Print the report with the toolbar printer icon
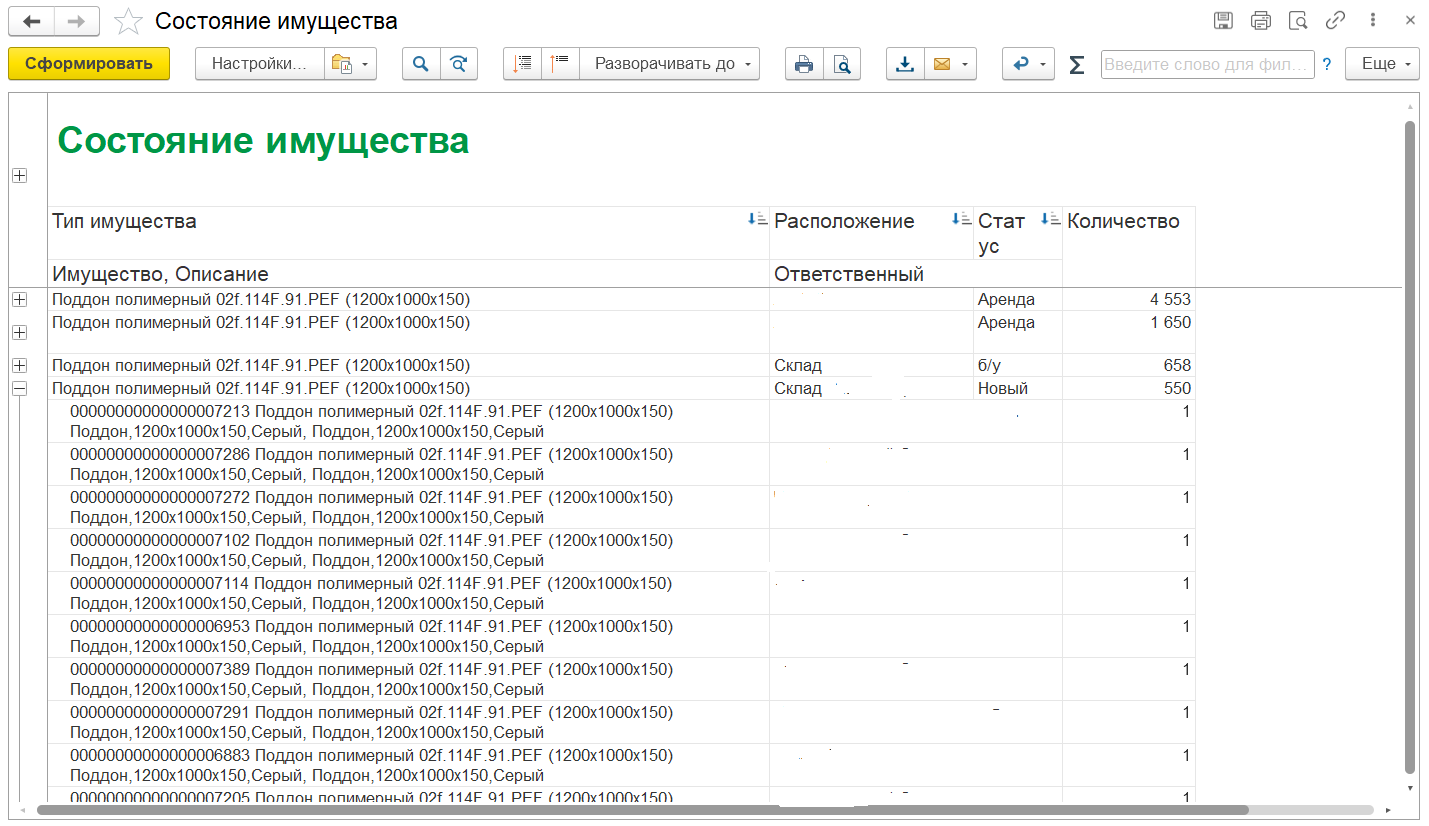Image resolution: width=1429 pixels, height=826 pixels. coord(804,64)
